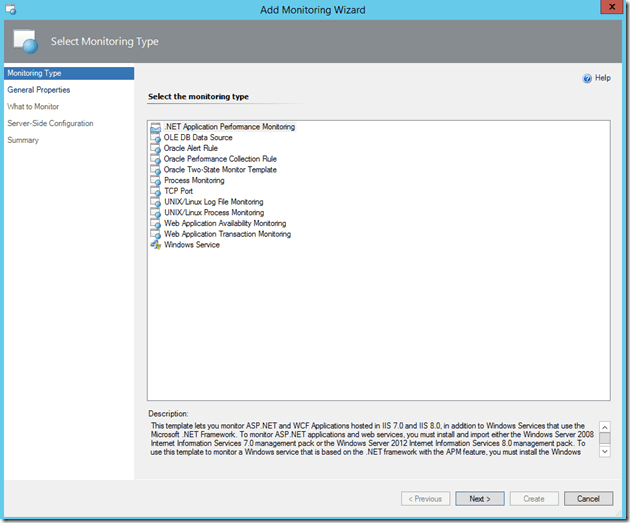Open the Monitoring Type wizard step
The image size is (630, 523).
pos(34,73)
